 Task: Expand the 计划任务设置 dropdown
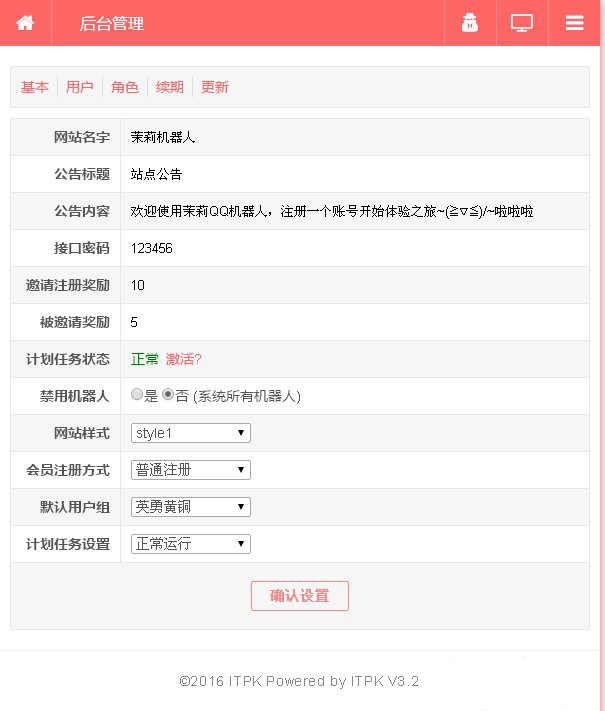(190, 544)
